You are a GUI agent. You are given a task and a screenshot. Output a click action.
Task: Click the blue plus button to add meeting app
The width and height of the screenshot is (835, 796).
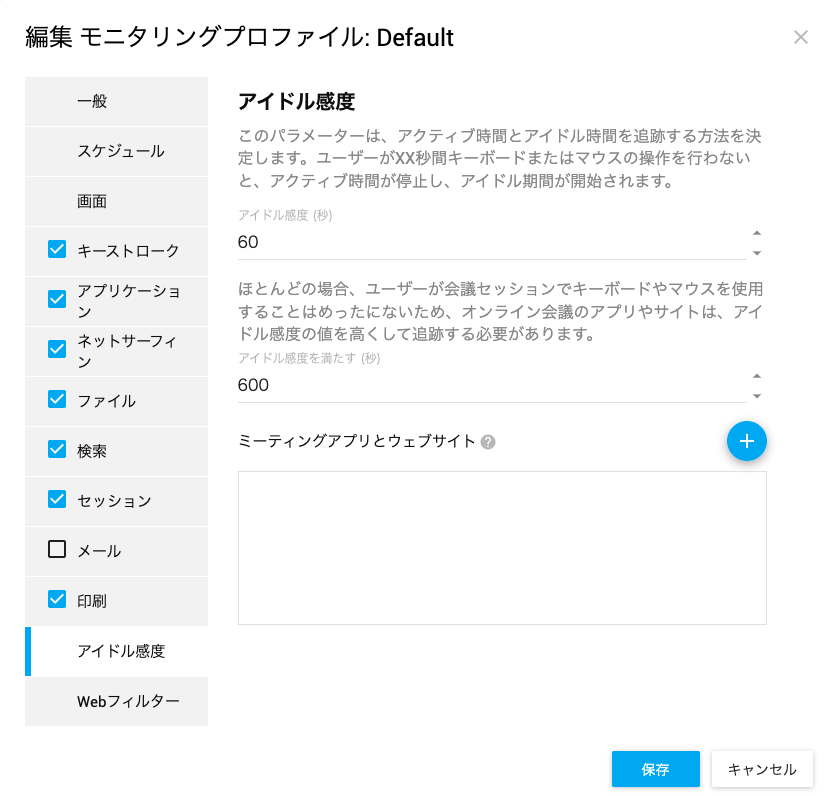(x=746, y=441)
